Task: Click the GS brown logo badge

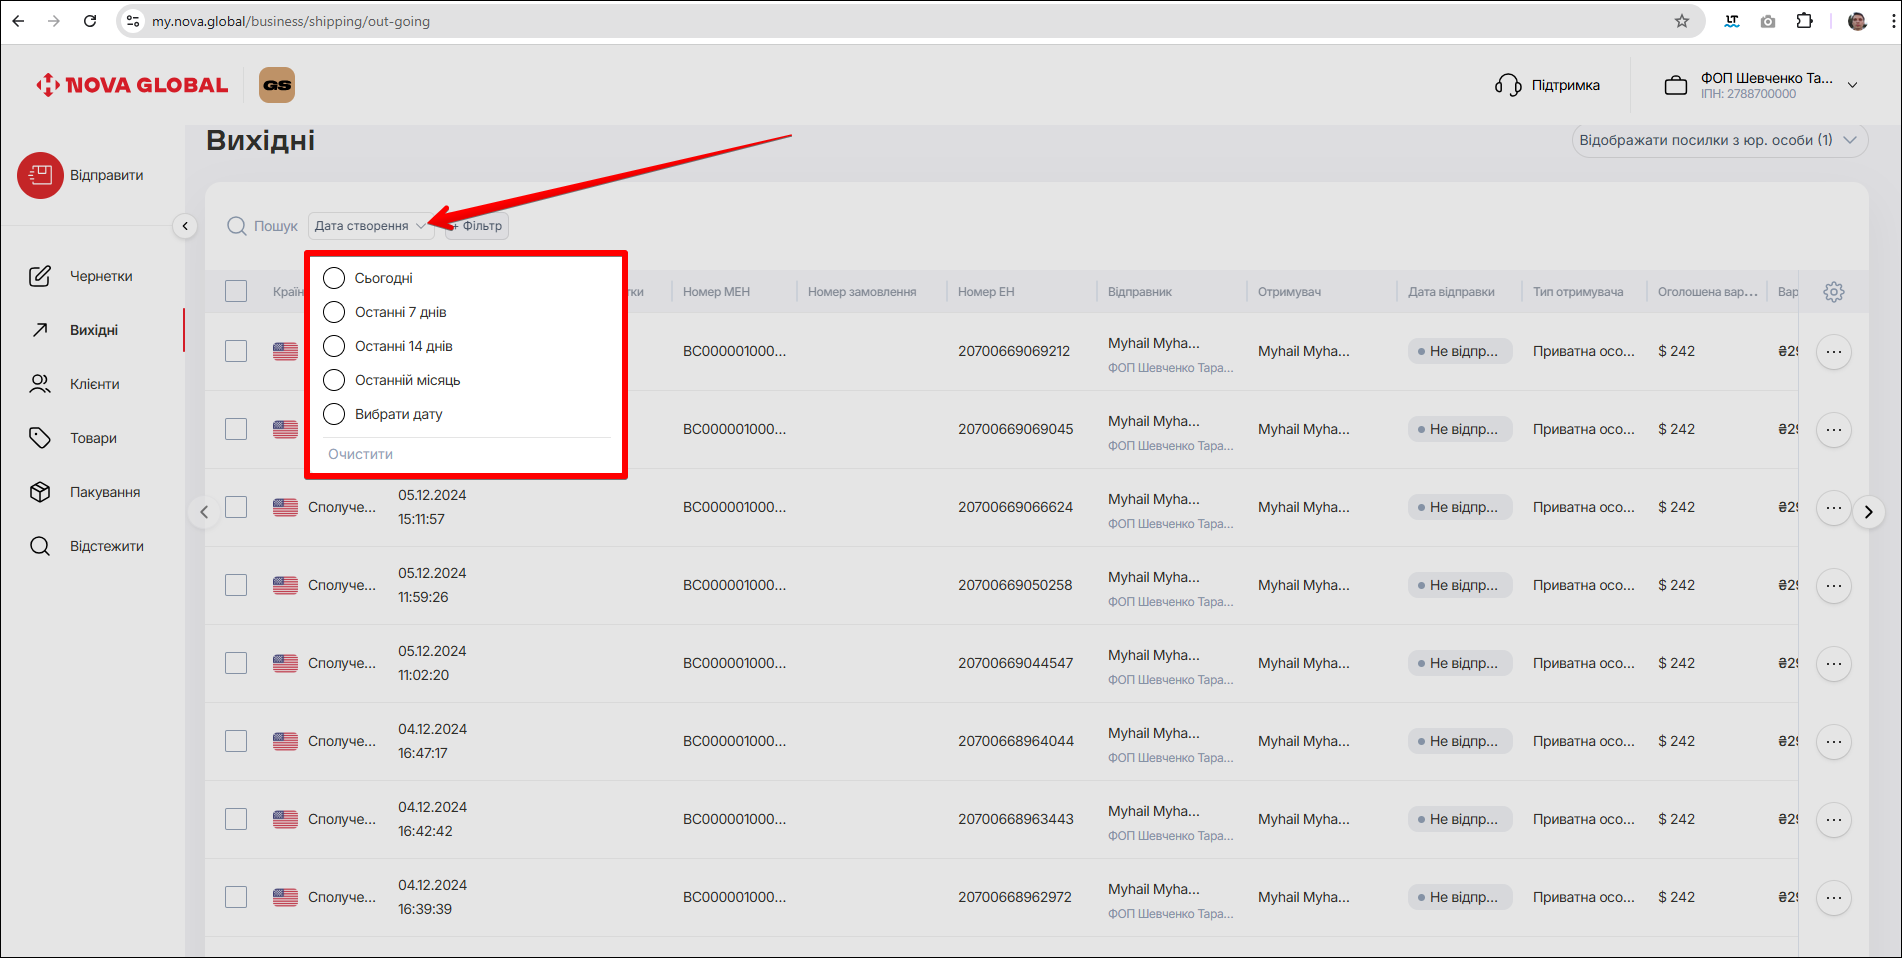Action: (277, 85)
